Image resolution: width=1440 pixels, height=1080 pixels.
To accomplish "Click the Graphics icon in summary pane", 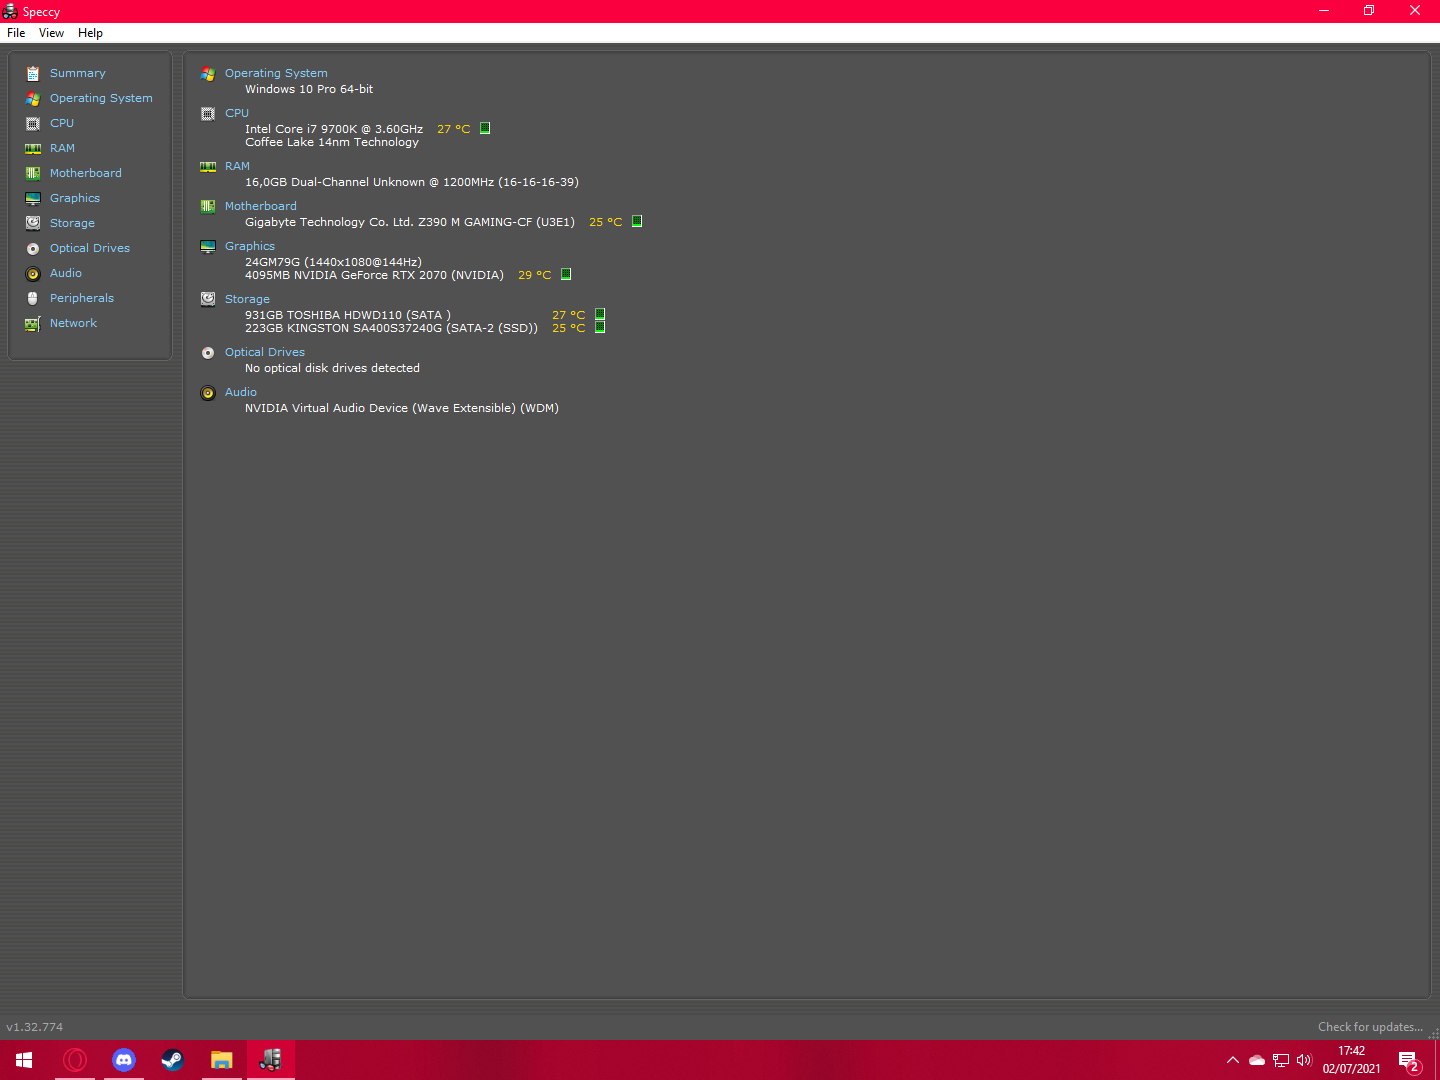I will [x=208, y=246].
